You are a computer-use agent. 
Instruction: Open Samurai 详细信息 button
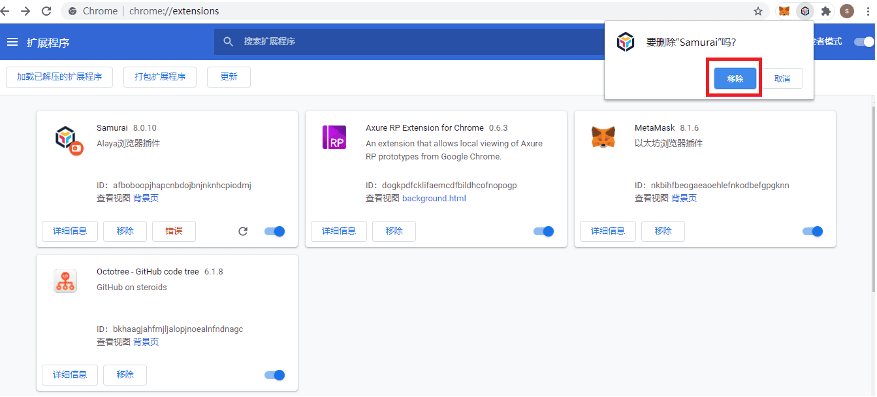[x=70, y=231]
